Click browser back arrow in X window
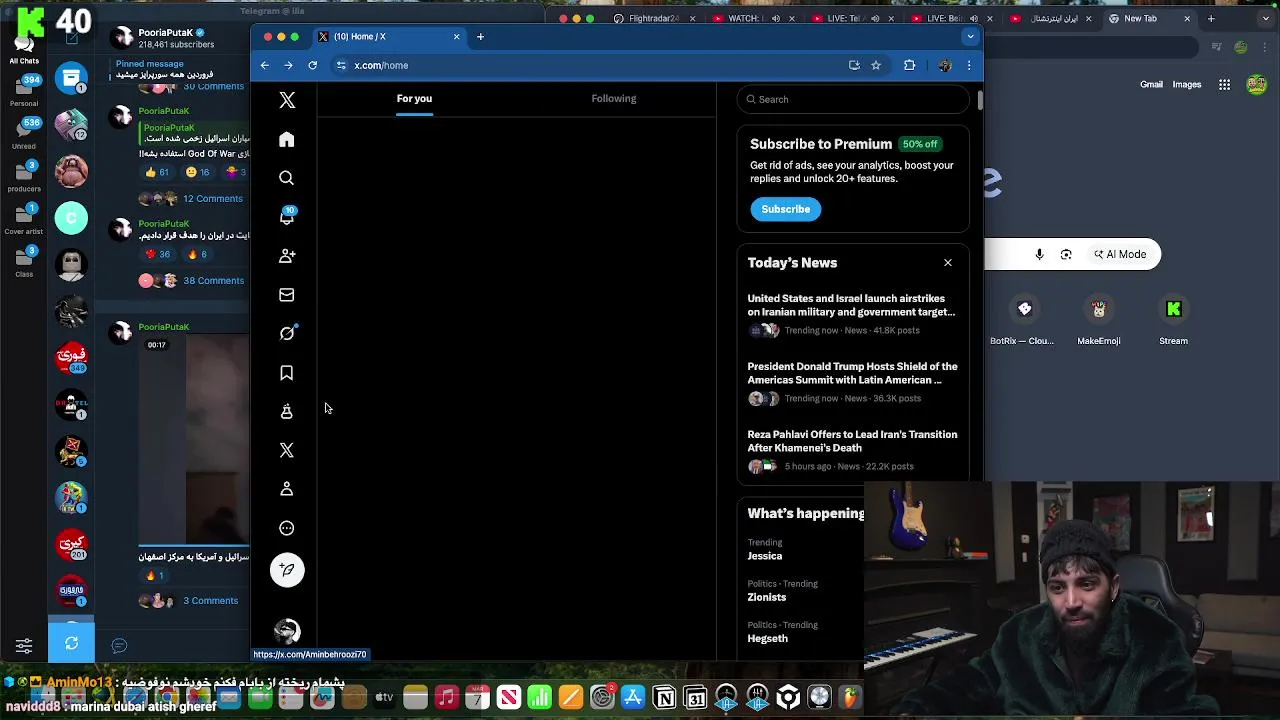1280x720 pixels. pyautogui.click(x=265, y=65)
